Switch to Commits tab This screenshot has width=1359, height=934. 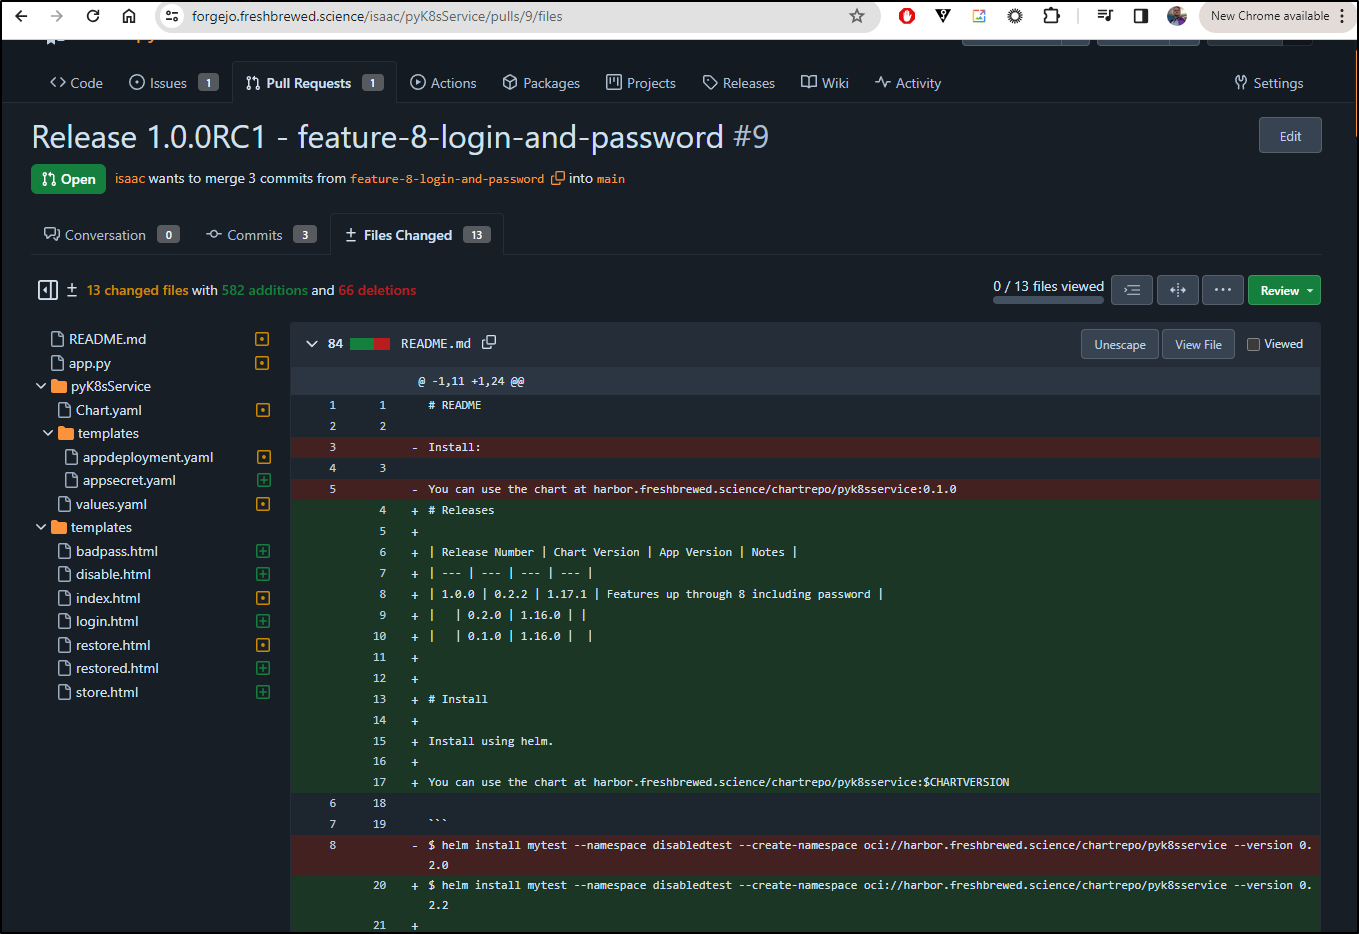pyautogui.click(x=261, y=235)
